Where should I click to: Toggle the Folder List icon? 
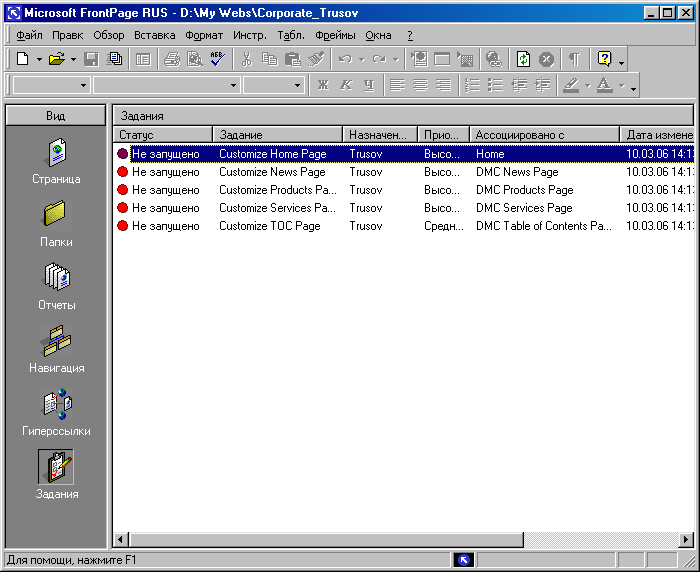[x=143, y=59]
